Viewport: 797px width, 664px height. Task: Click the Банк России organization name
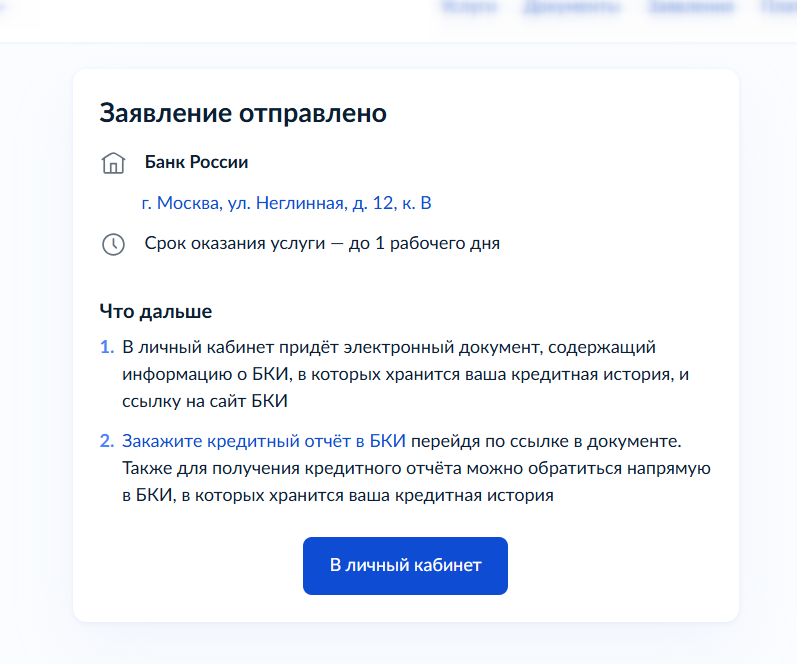point(196,162)
